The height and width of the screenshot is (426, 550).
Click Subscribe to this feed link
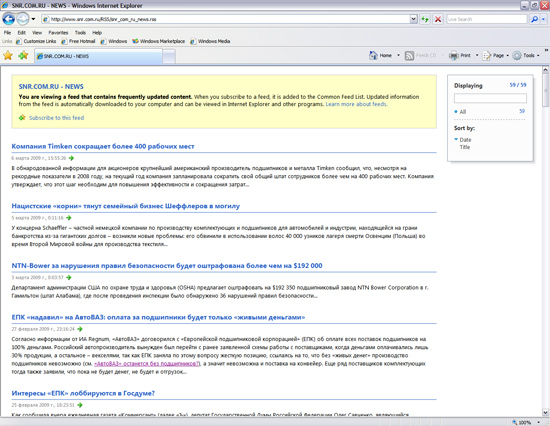(x=56, y=118)
